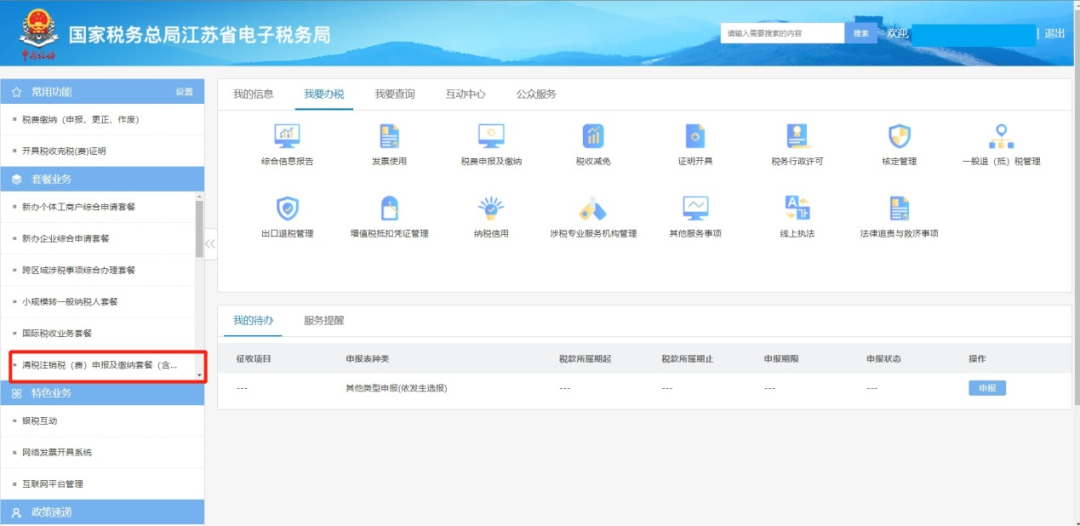The image size is (1080, 526).
Task: Select 我的待办 tab
Action: pos(253,320)
